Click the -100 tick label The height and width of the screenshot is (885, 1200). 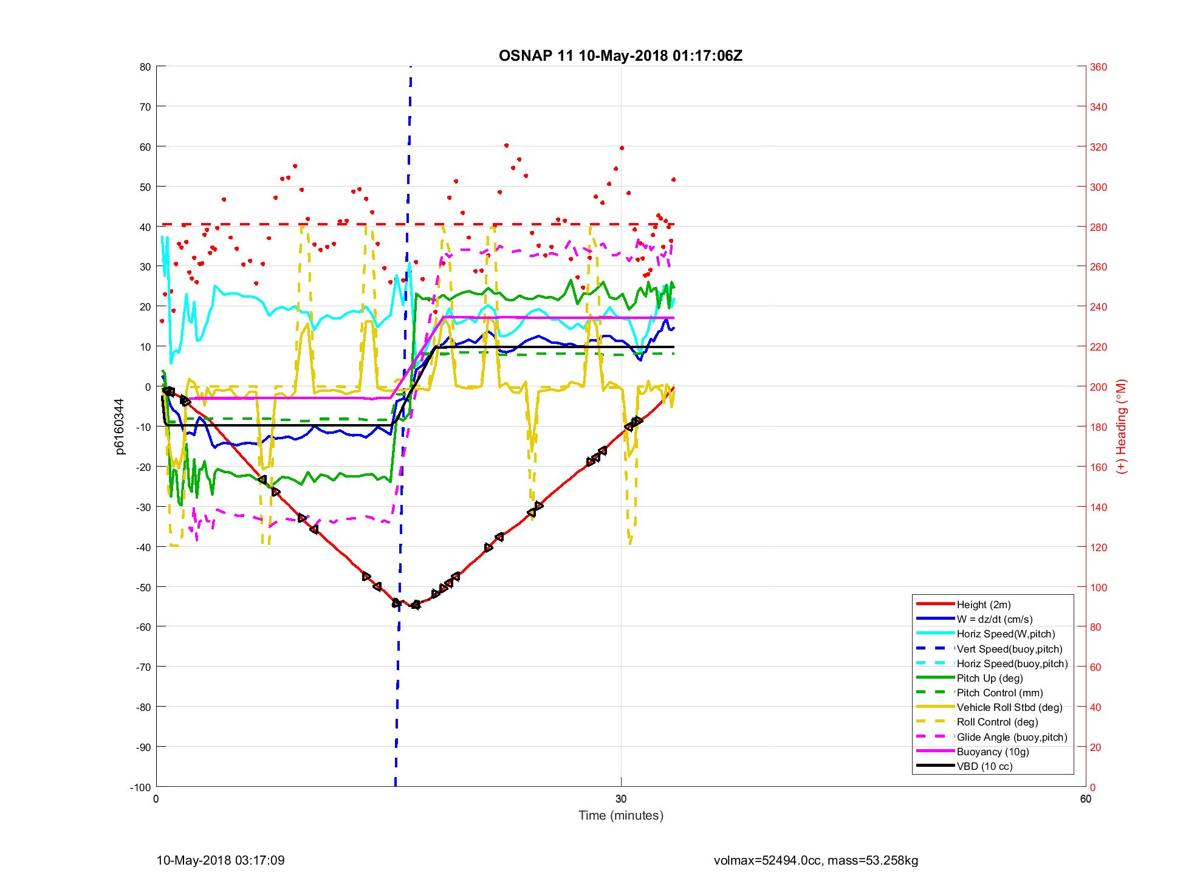140,787
